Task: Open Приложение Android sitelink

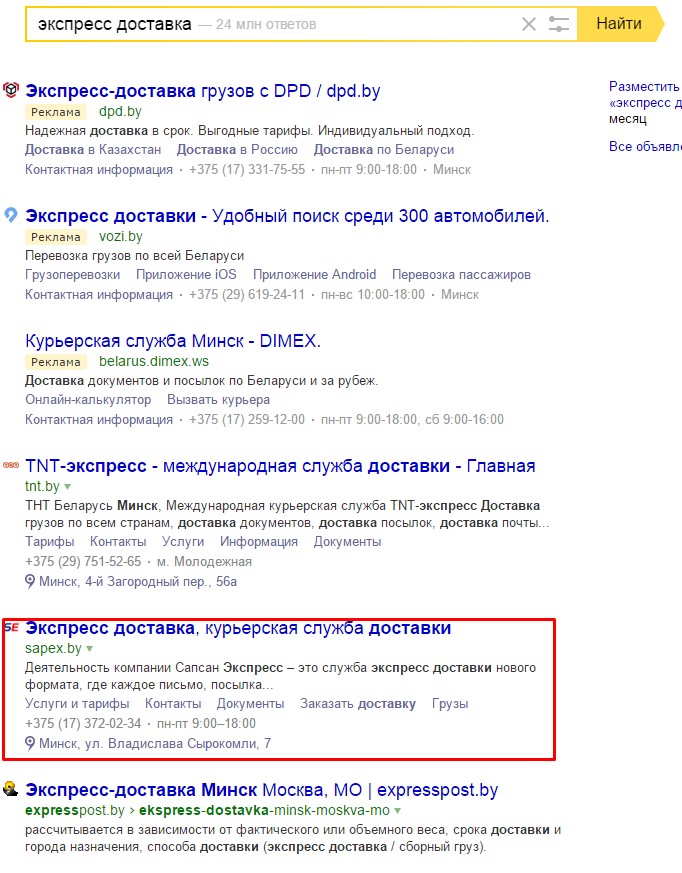Action: tap(315, 274)
